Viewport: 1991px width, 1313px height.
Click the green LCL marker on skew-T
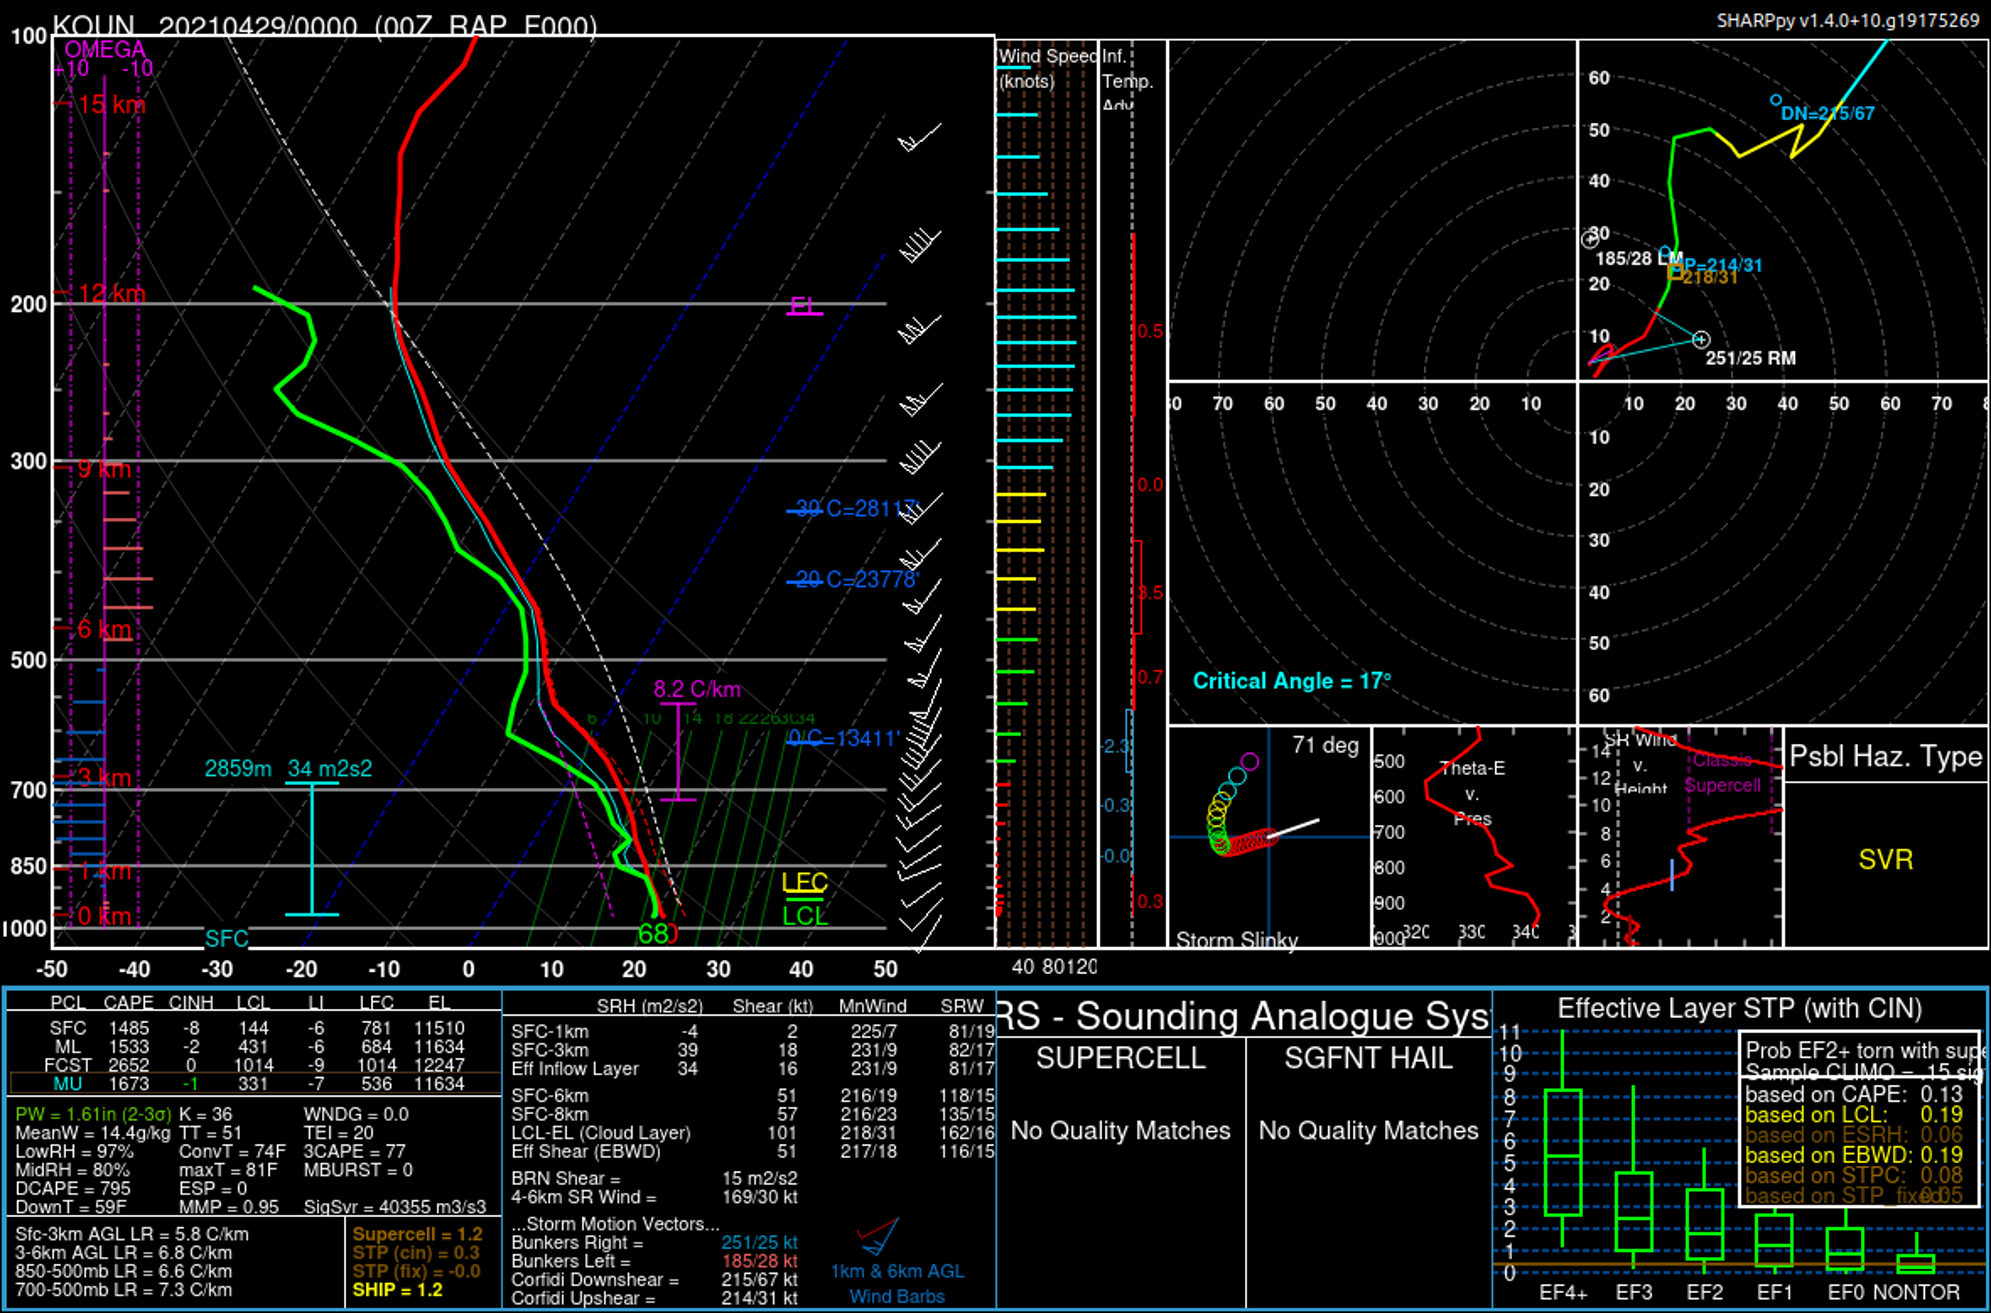point(804,914)
